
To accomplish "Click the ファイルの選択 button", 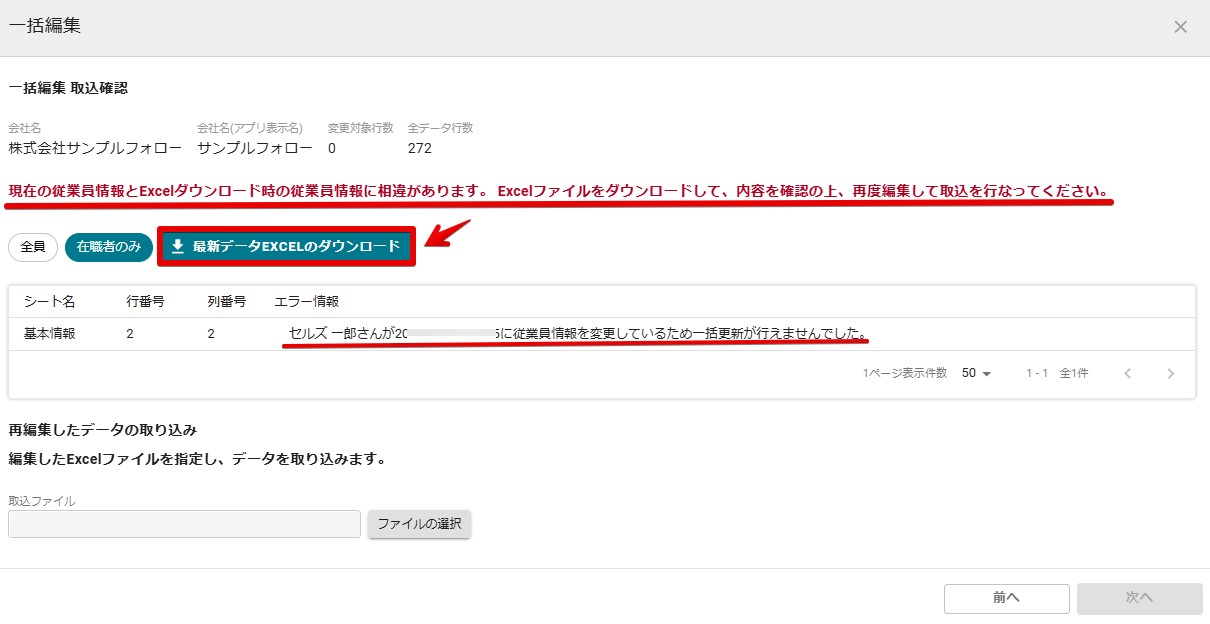I will (419, 524).
